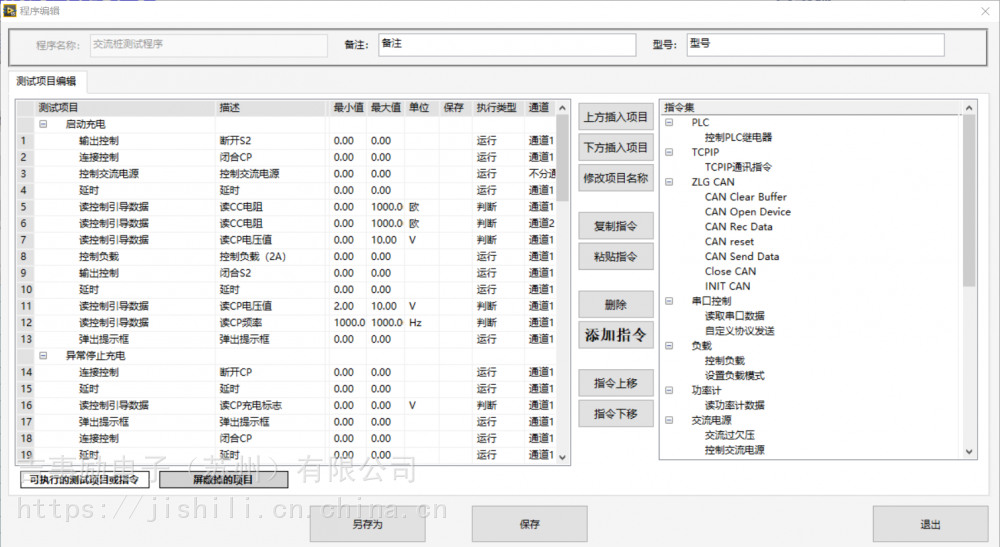1000x547 pixels.
Task: Click the 下方插入项目 button
Action: click(615, 147)
